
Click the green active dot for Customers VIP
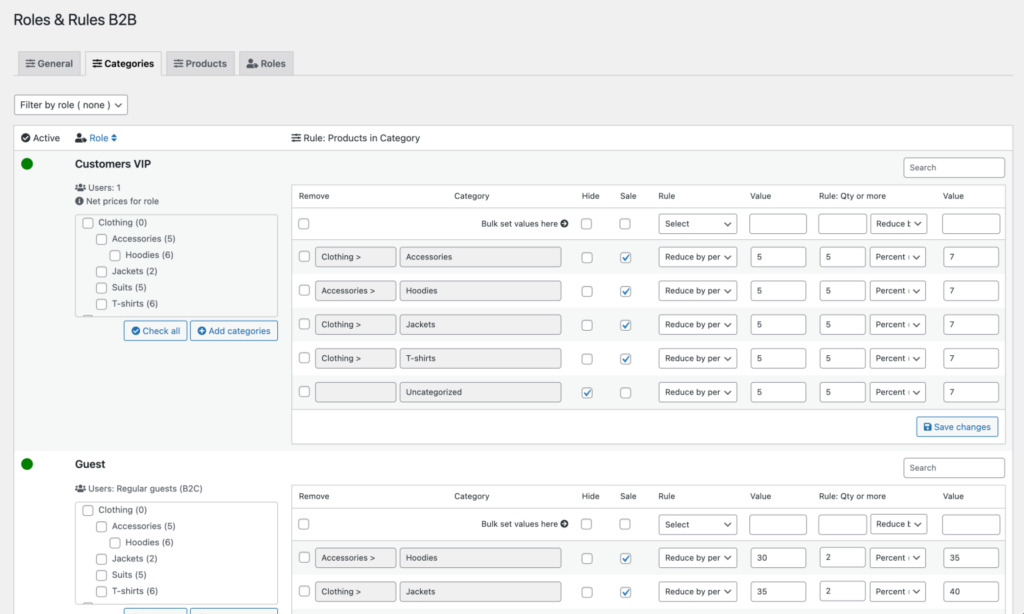[x=27, y=164]
